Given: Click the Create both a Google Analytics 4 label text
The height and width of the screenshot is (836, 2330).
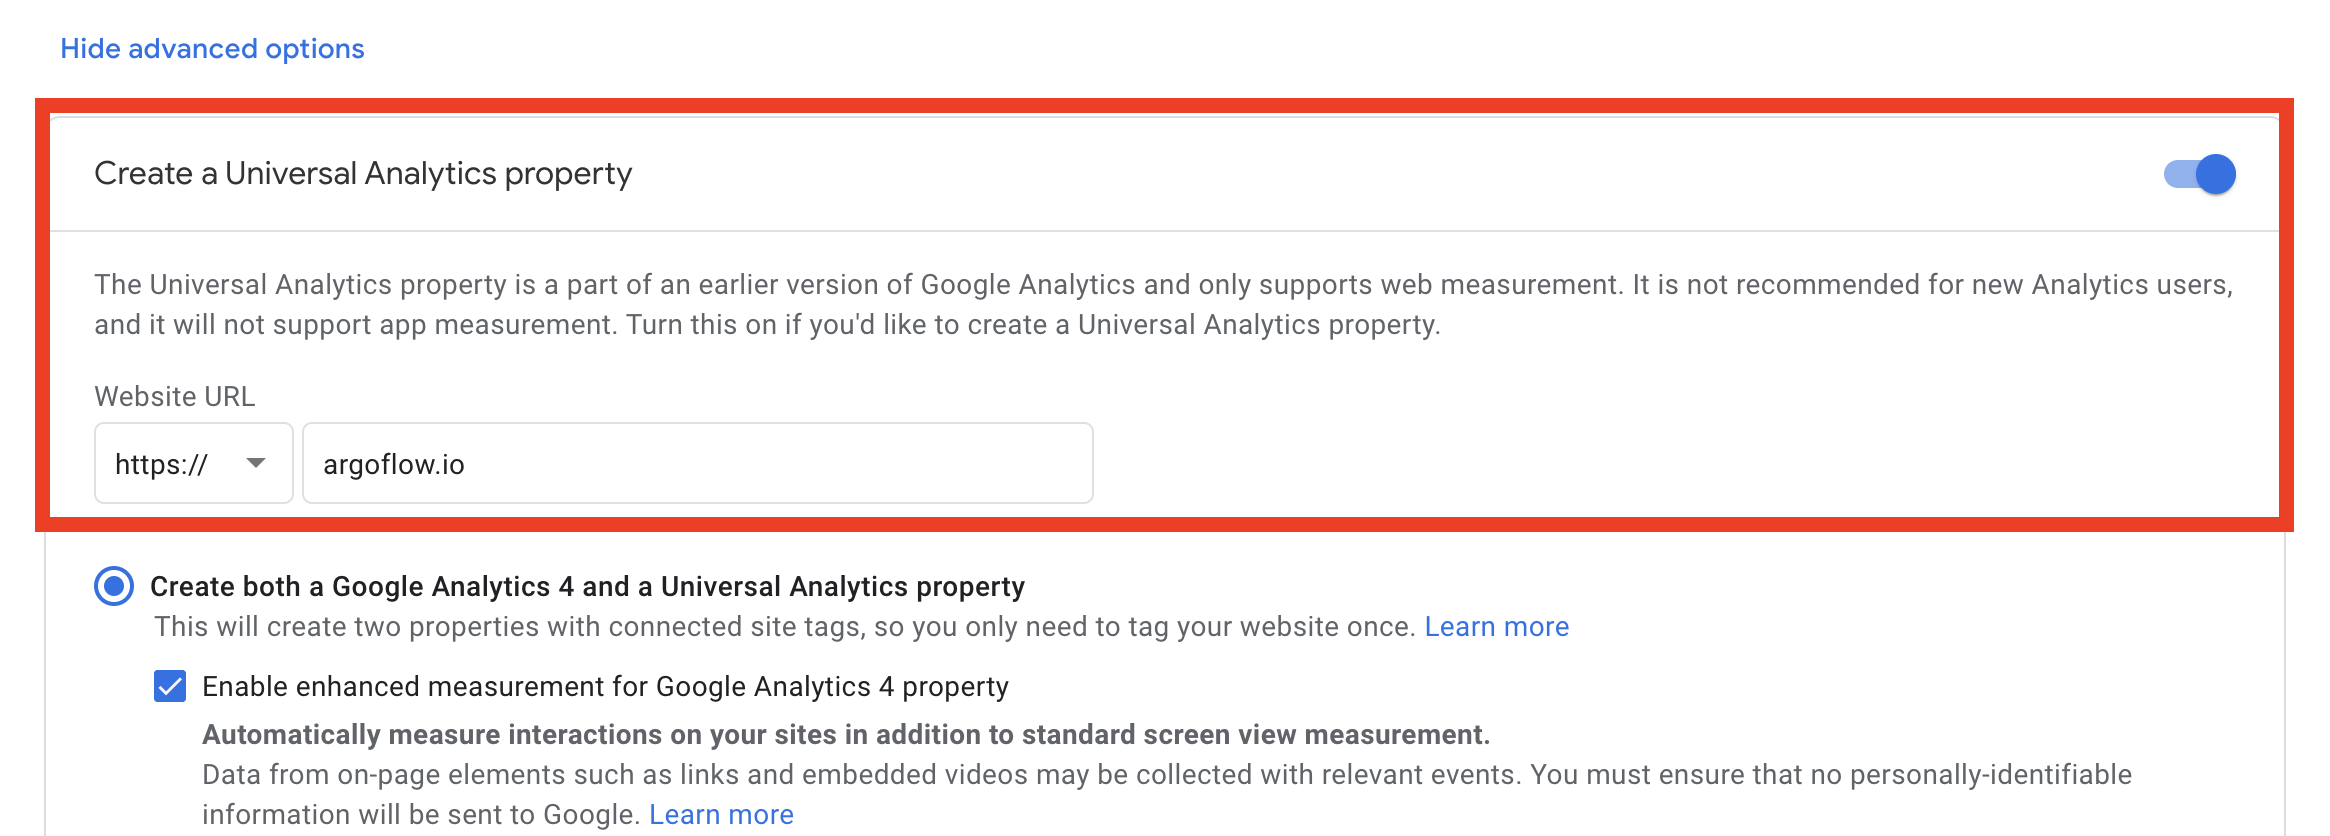Looking at the screenshot, I should click(587, 586).
